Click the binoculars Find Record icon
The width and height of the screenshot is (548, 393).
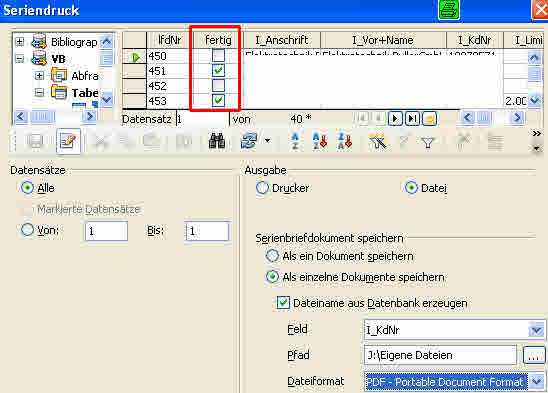coord(217,142)
